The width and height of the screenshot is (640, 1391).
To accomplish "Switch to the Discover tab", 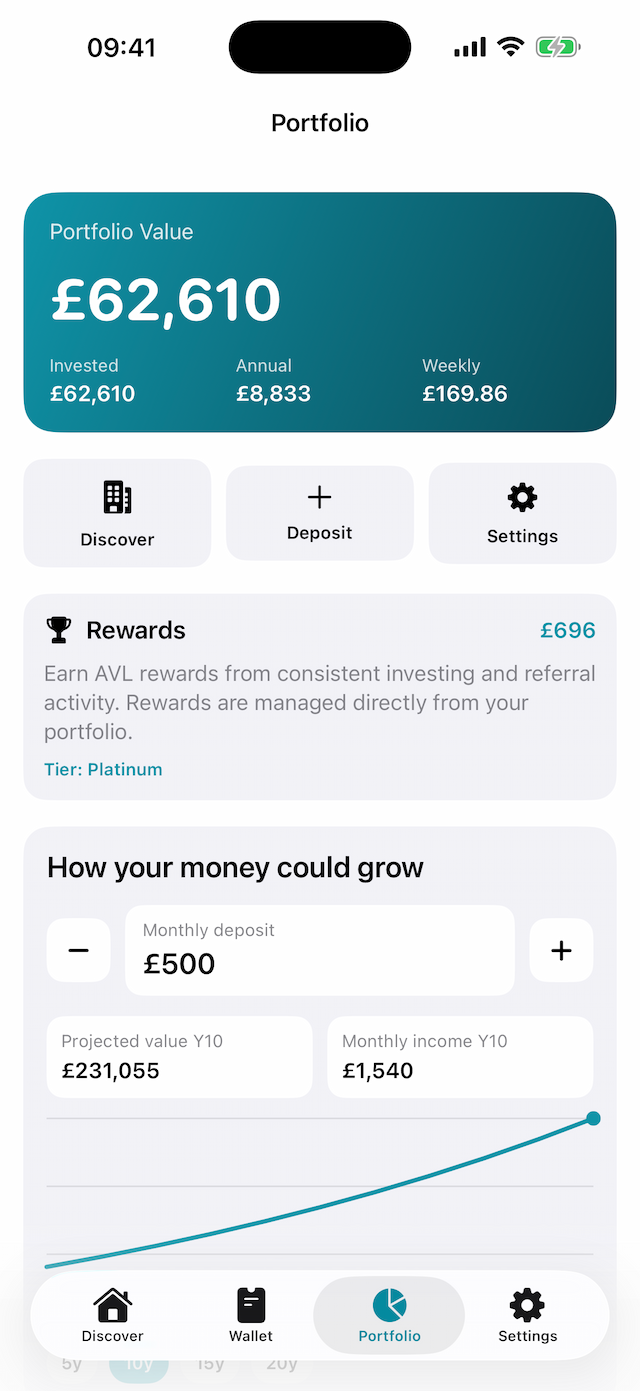I will tap(112, 1315).
